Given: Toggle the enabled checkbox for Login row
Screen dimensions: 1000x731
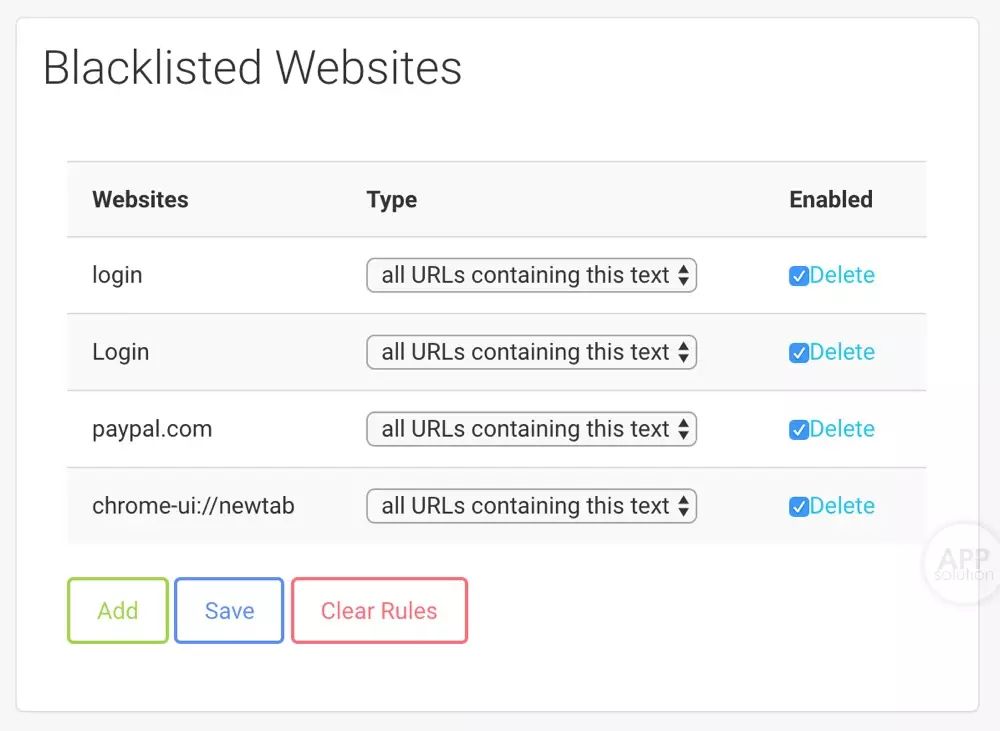Looking at the screenshot, I should click(798, 353).
